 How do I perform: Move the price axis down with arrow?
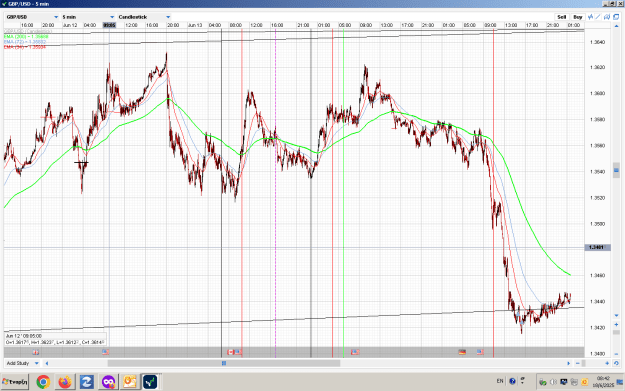616,316
